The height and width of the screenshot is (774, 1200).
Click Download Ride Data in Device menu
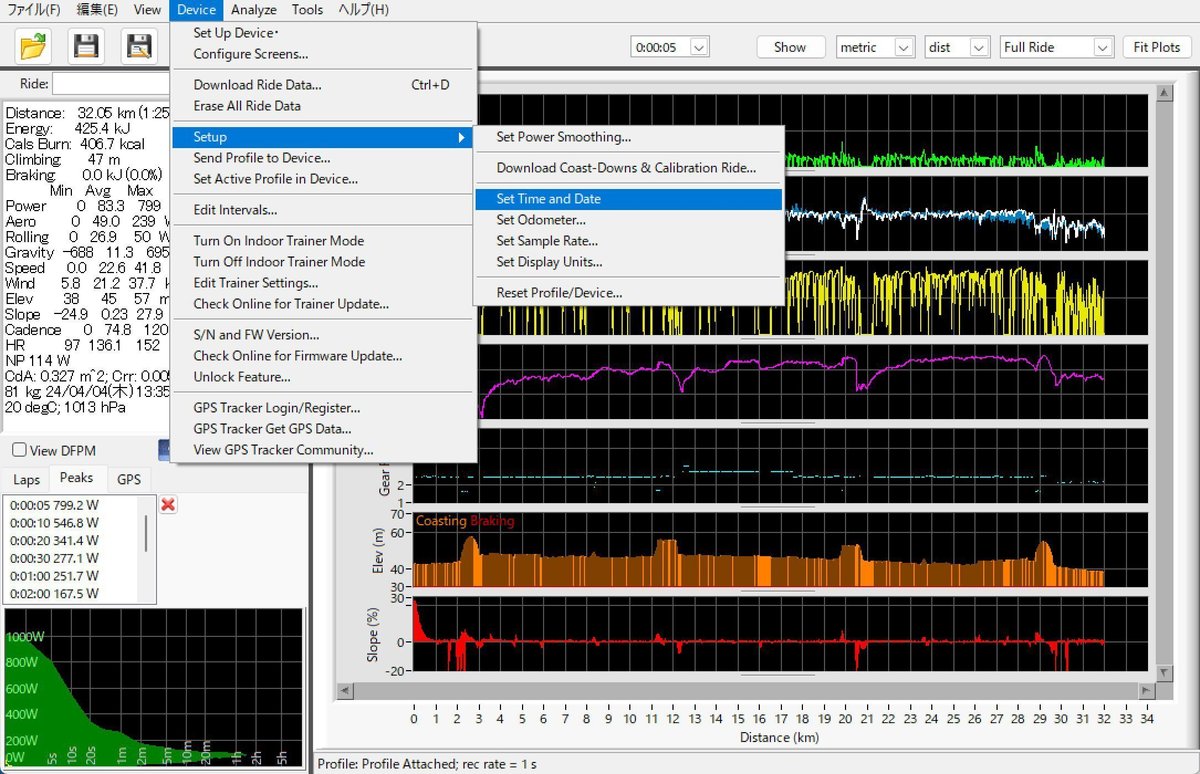coord(257,85)
